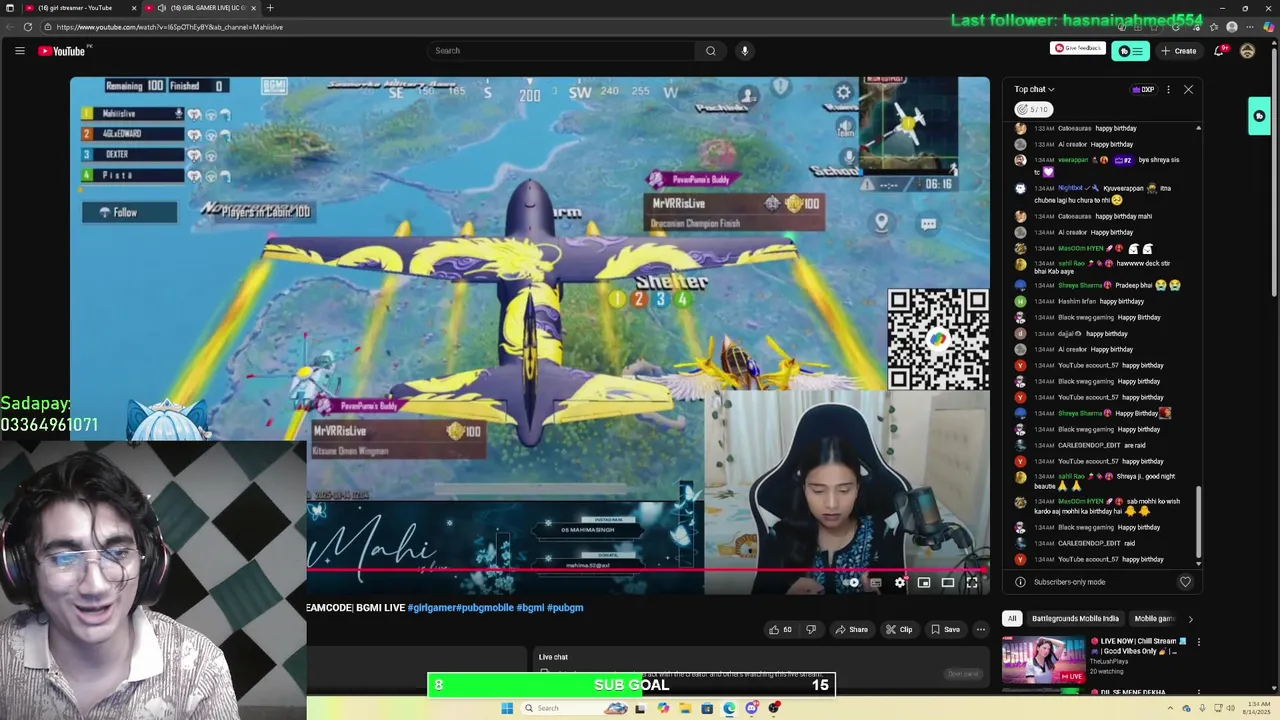Open Microsoft Edge from the taskbar
The width and height of the screenshot is (1280, 720).
click(x=729, y=708)
